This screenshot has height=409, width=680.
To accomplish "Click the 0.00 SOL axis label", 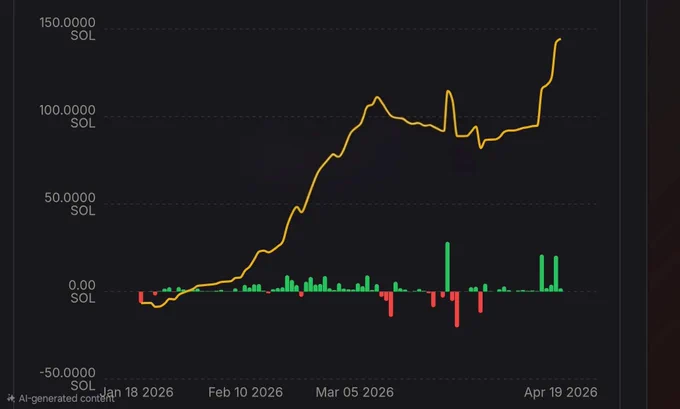I will pos(82,291).
